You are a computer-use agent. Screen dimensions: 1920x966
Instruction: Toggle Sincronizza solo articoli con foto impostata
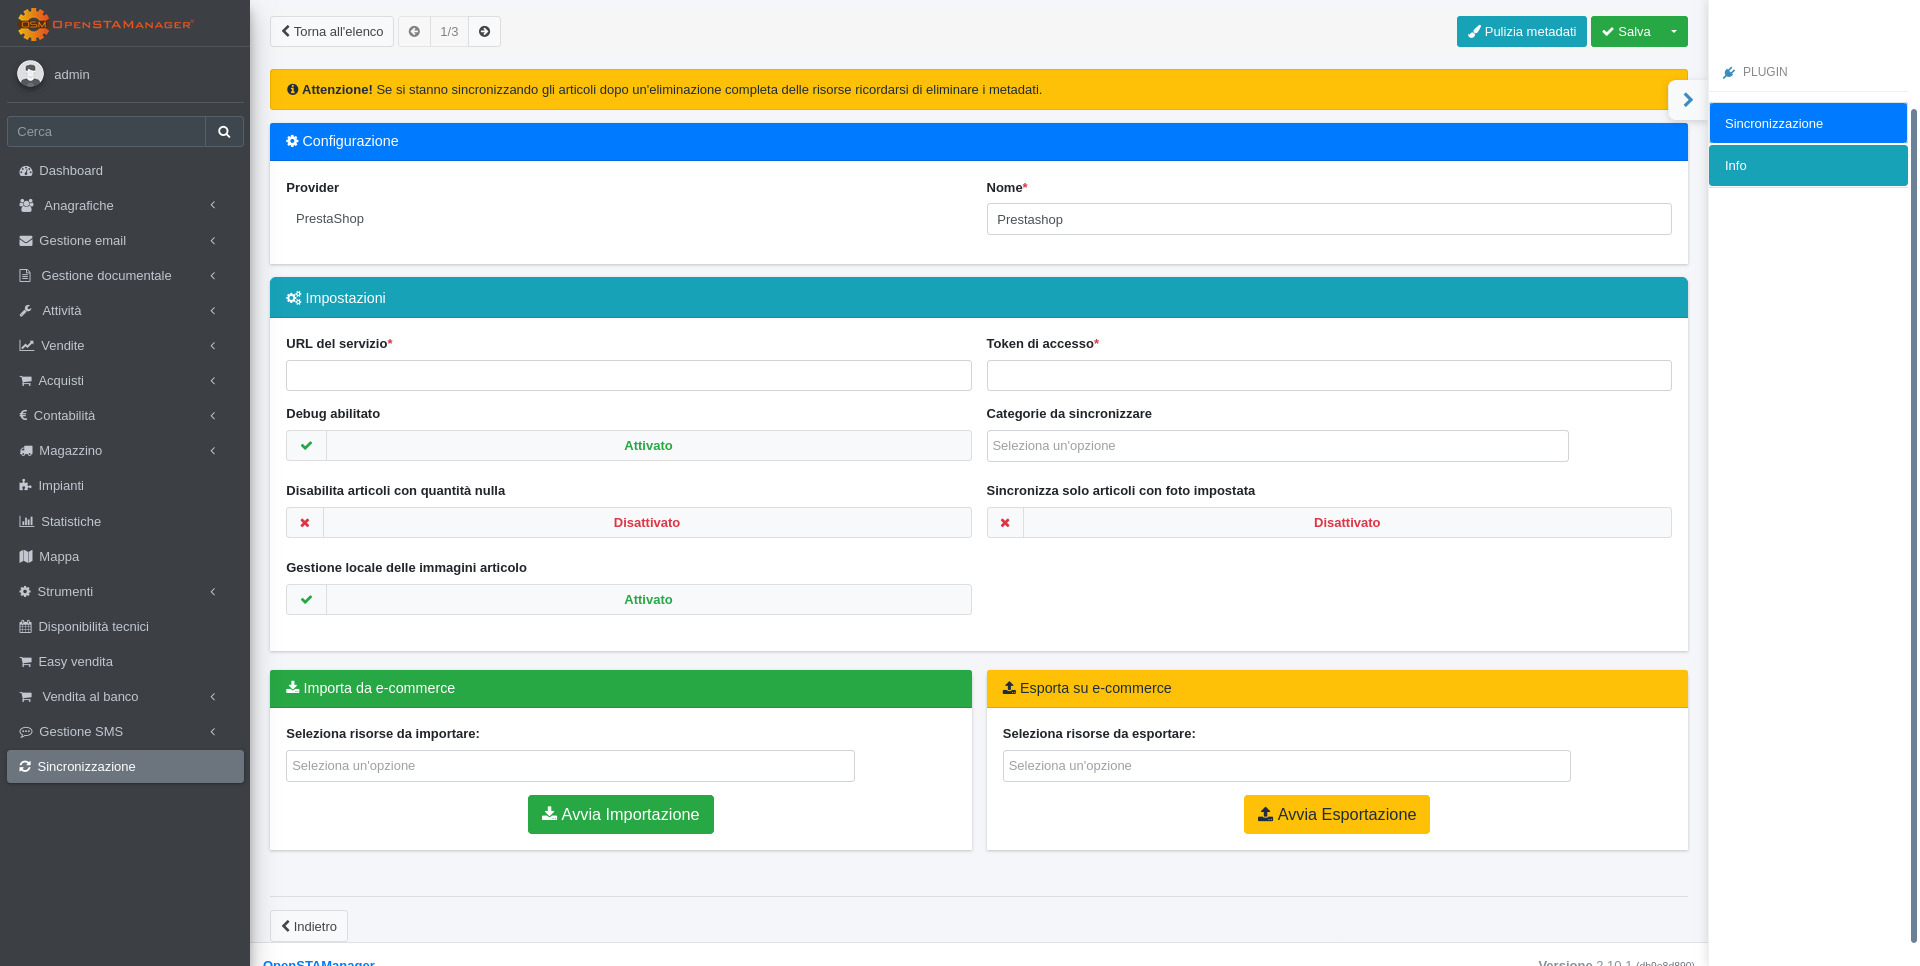(1329, 523)
